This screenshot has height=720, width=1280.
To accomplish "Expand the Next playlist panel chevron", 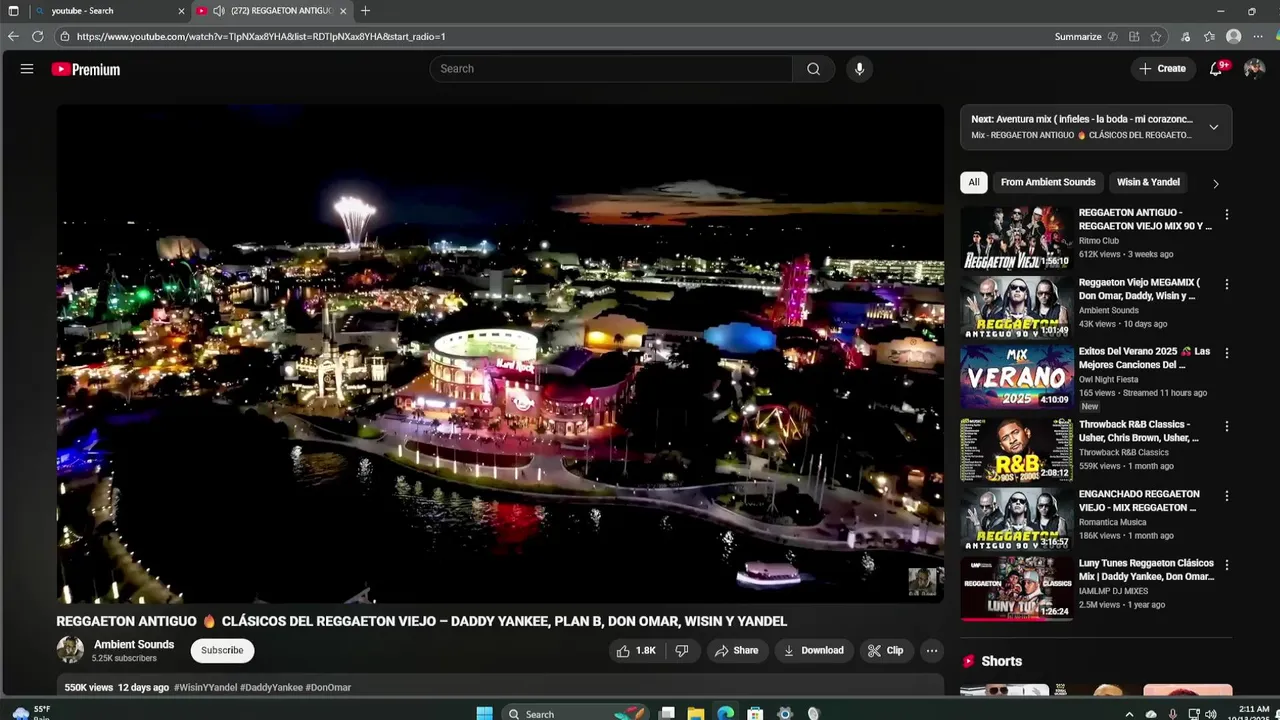I will [x=1213, y=127].
